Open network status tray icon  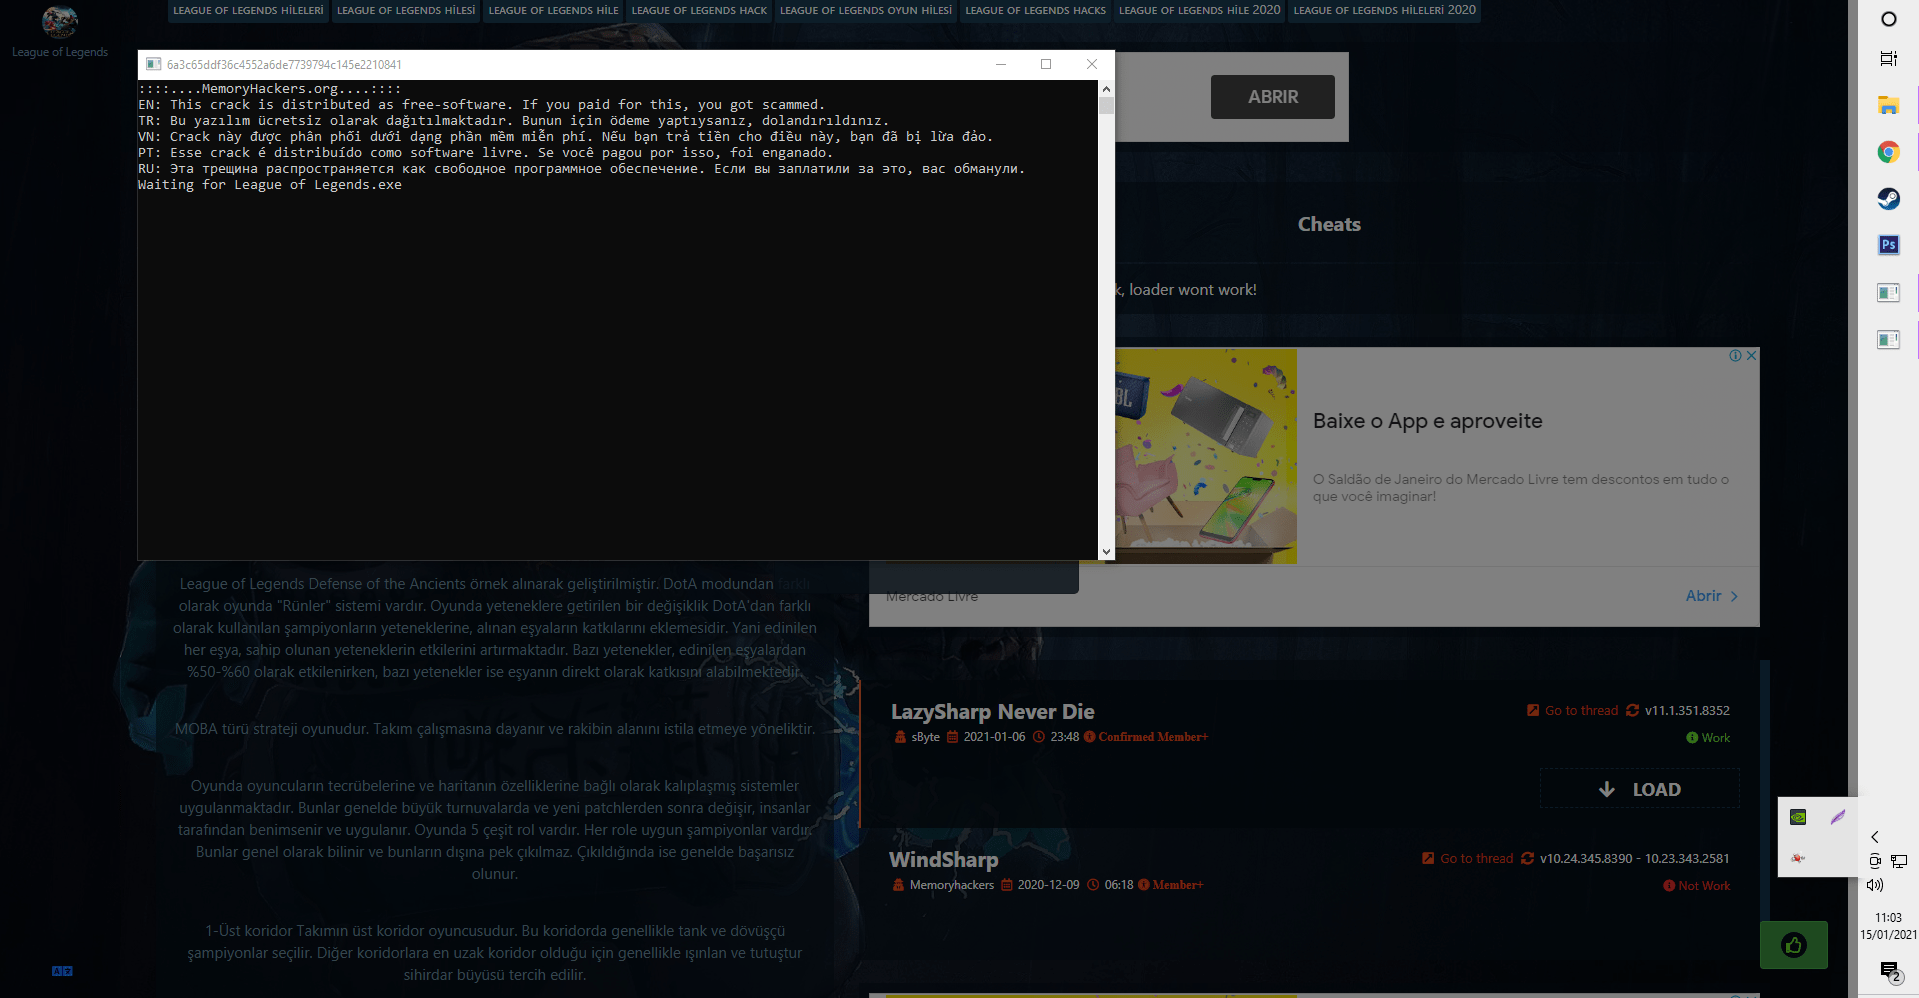(1899, 861)
